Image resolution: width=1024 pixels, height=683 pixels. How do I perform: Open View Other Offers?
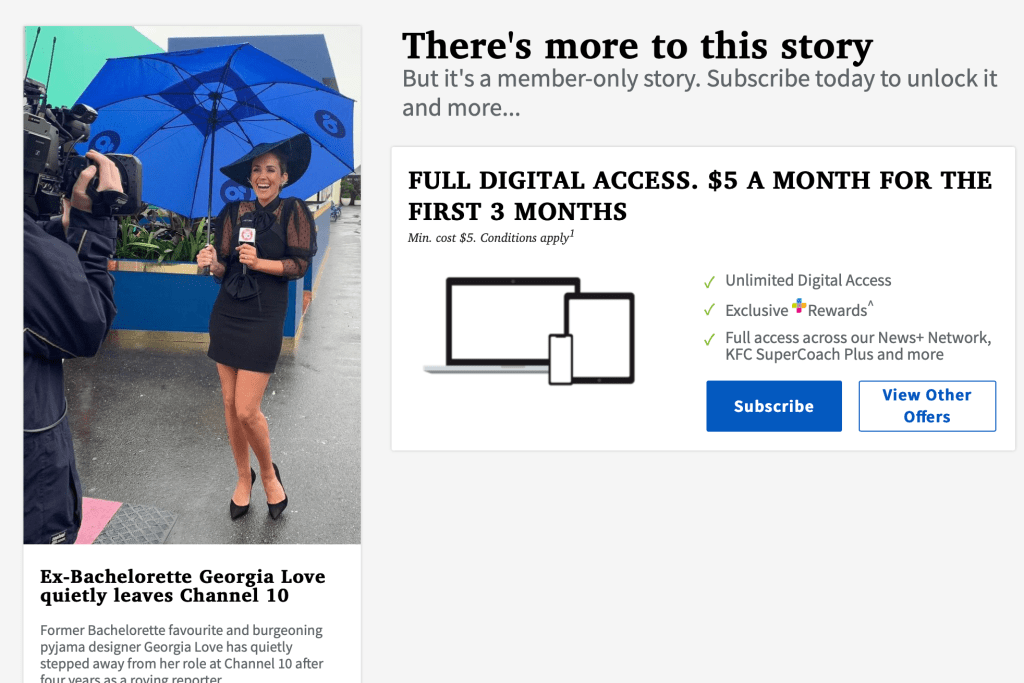coord(927,406)
